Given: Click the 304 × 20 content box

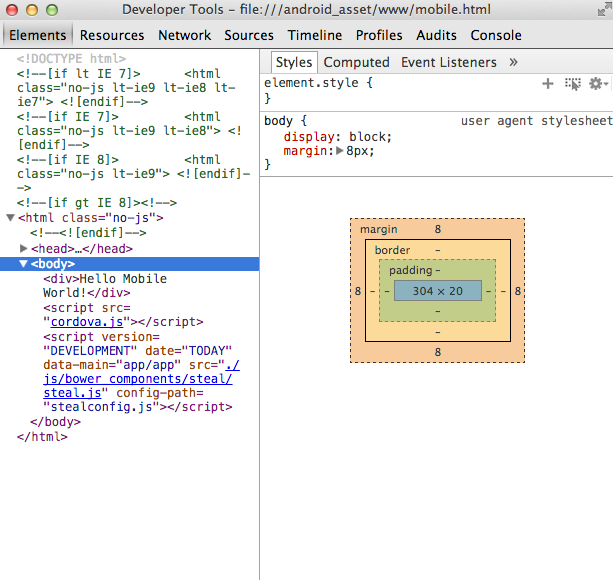Looking at the screenshot, I should [x=438, y=291].
